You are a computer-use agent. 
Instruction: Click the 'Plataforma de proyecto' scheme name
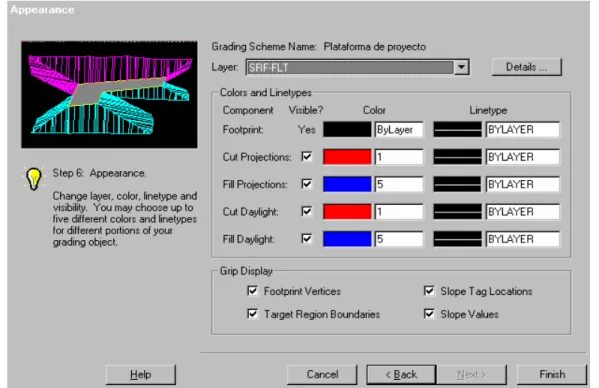pos(375,47)
